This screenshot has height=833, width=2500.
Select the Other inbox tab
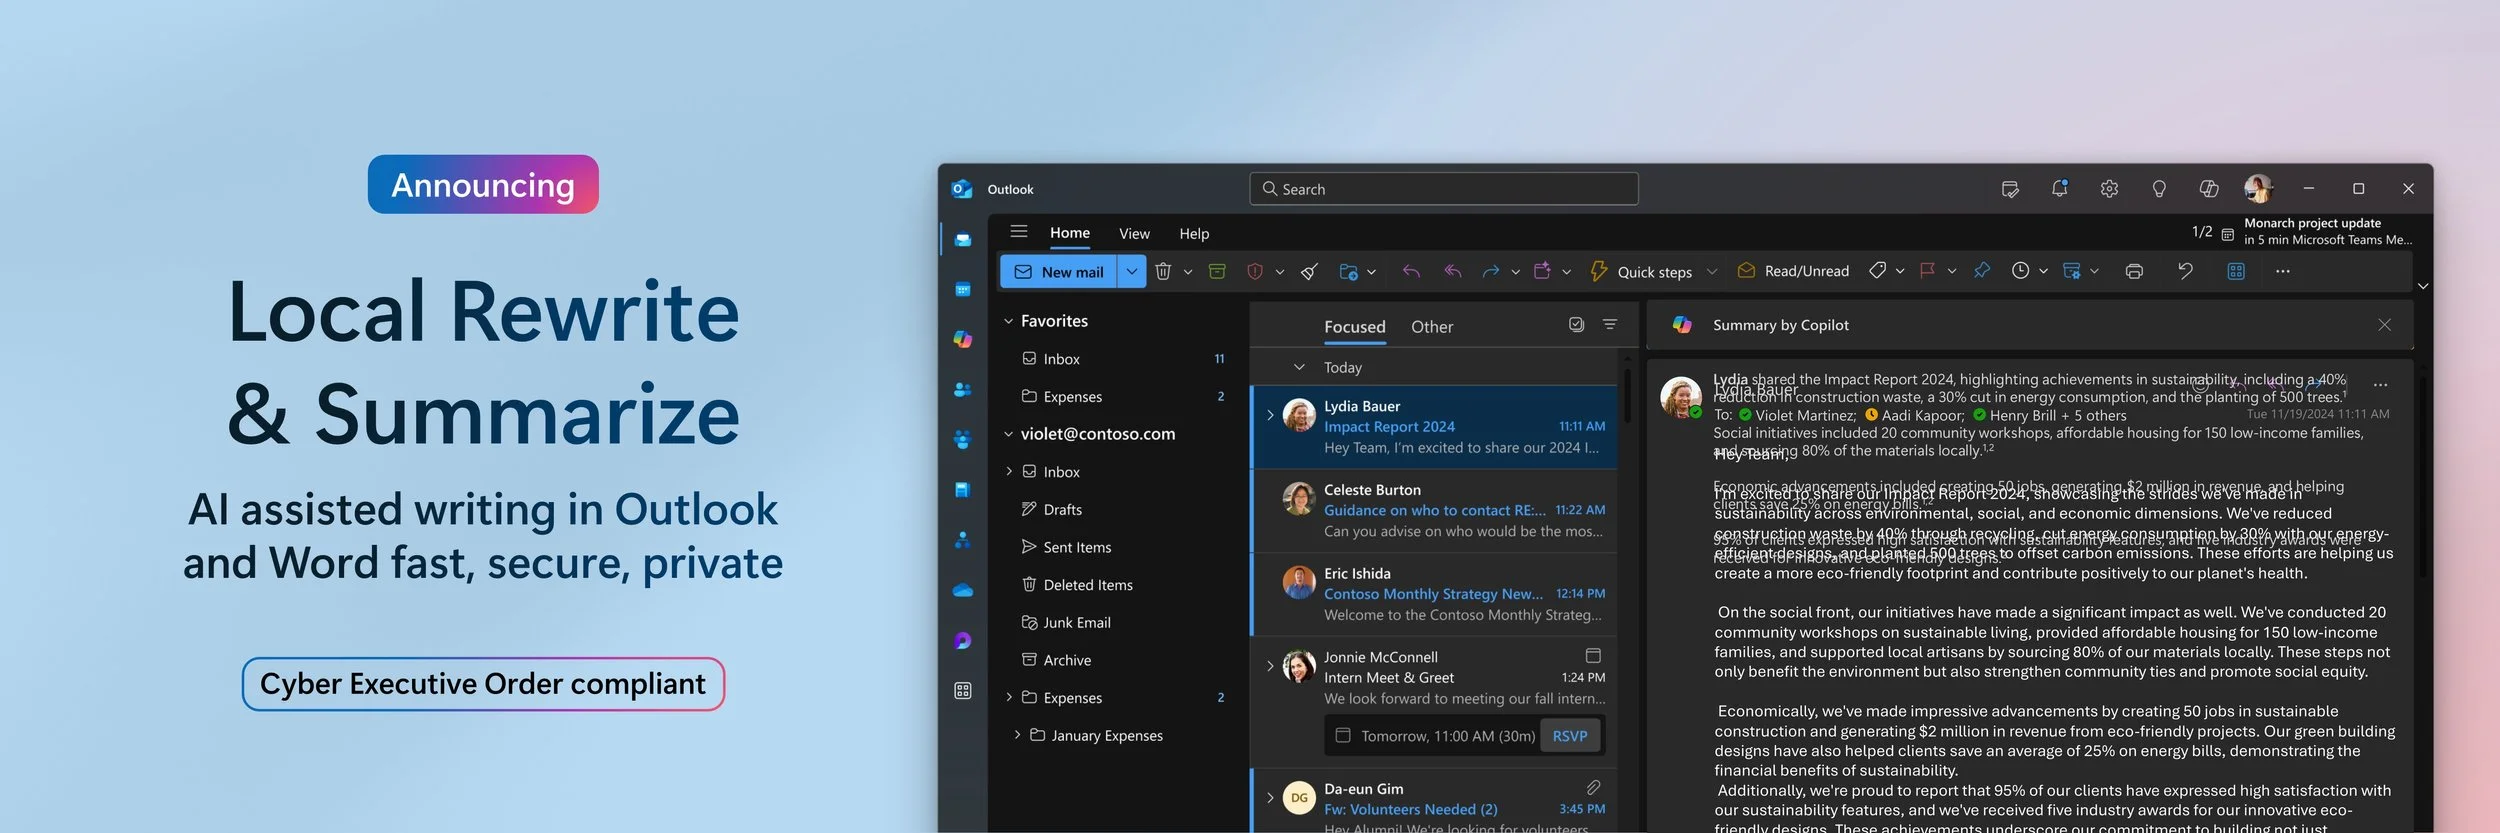pyautogui.click(x=1431, y=327)
